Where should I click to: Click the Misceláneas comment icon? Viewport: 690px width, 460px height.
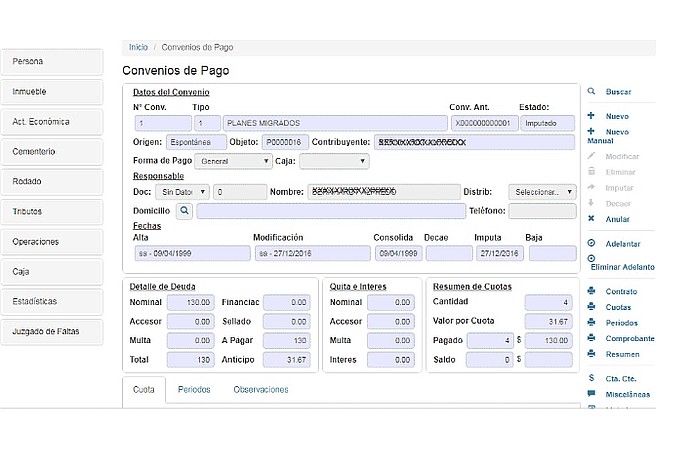pos(591,394)
